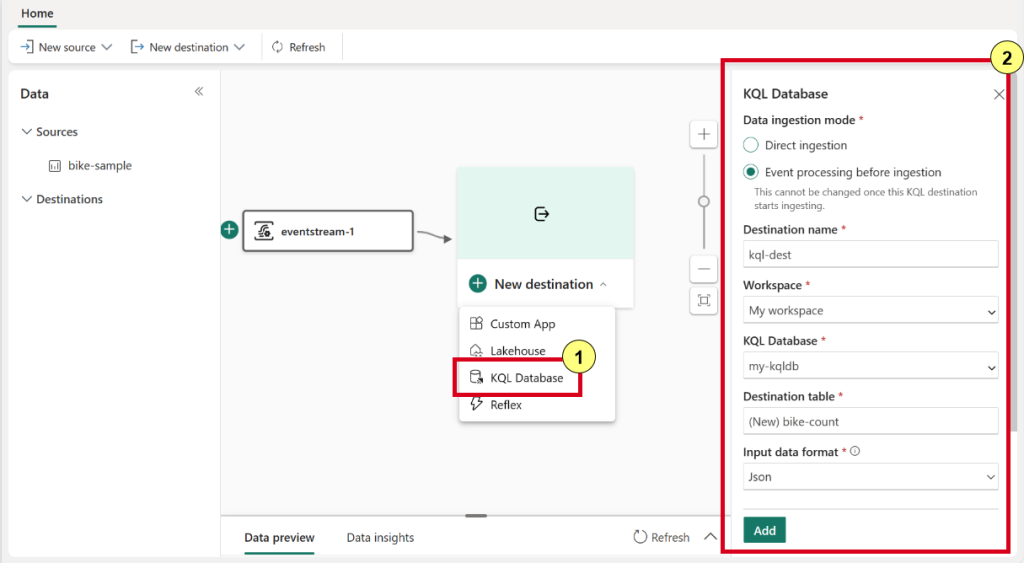The height and width of the screenshot is (563, 1024).
Task: Click the Add button
Action: point(764,530)
